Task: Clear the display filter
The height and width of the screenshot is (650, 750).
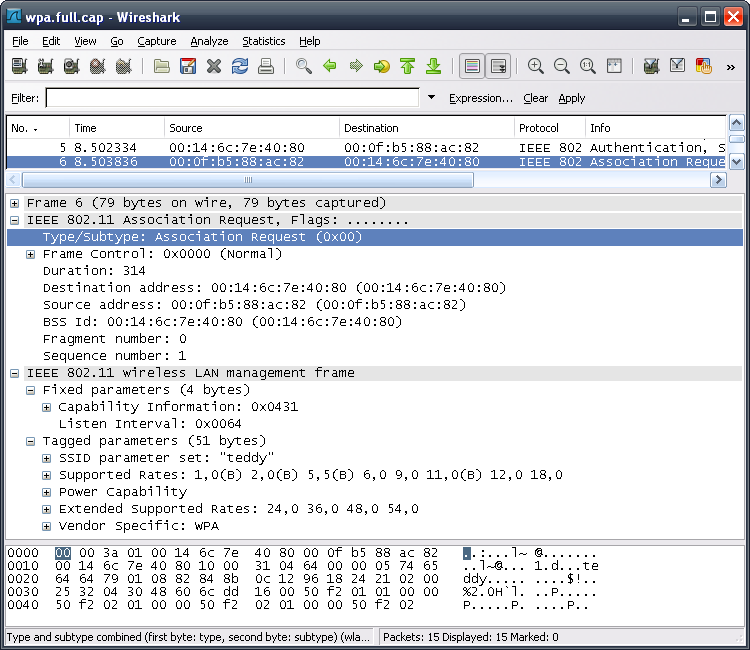Action: 535,98
